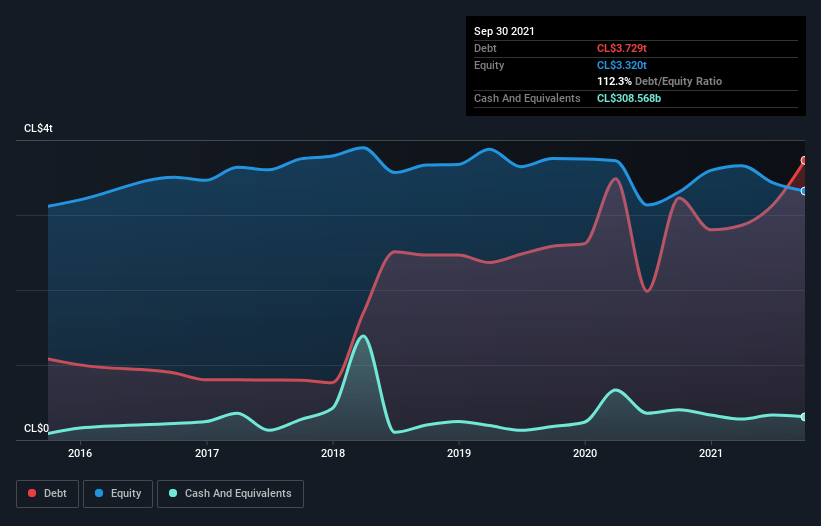The height and width of the screenshot is (526, 821).
Task: Click the Sep 30 2021 tooltip date
Action: coord(504,31)
